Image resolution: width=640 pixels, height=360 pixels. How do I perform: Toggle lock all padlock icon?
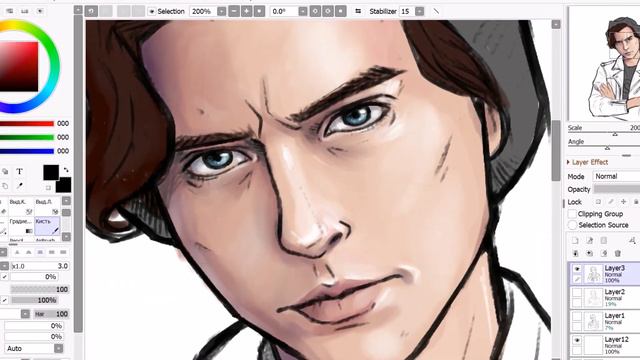click(636, 202)
